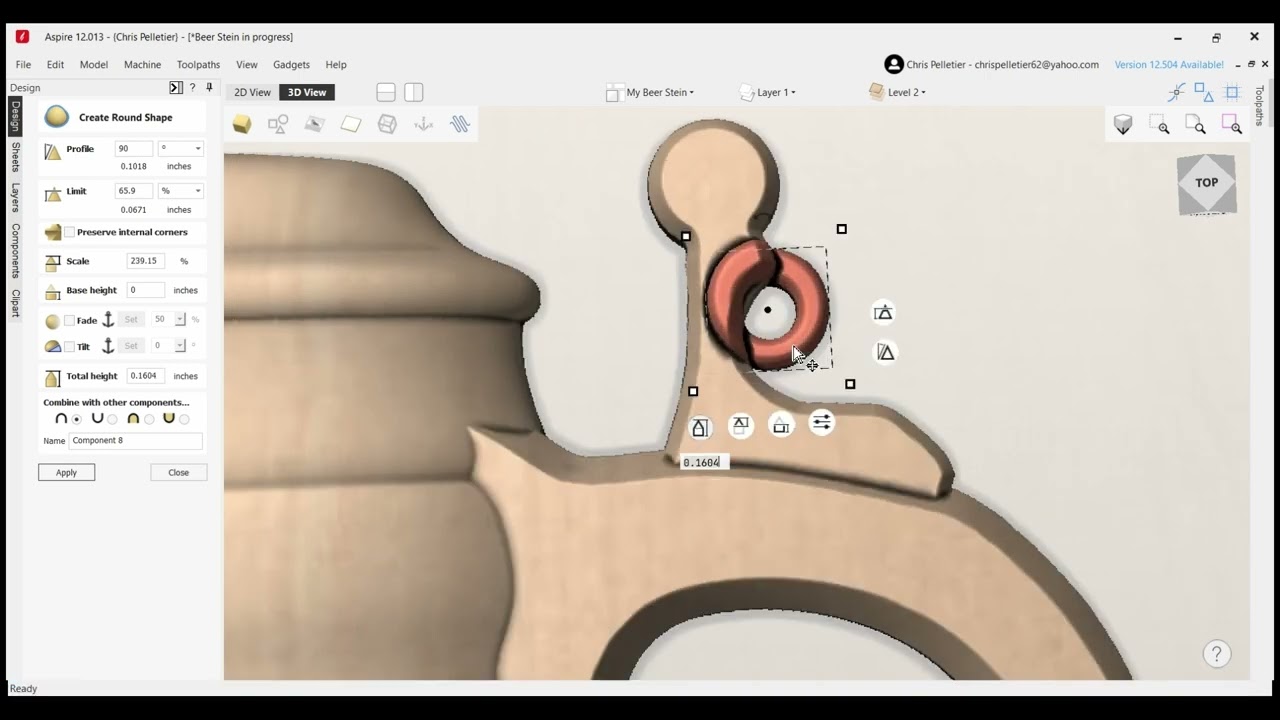Click the zoom to selection pink icon
This screenshot has height=720, width=1280.
(1231, 125)
